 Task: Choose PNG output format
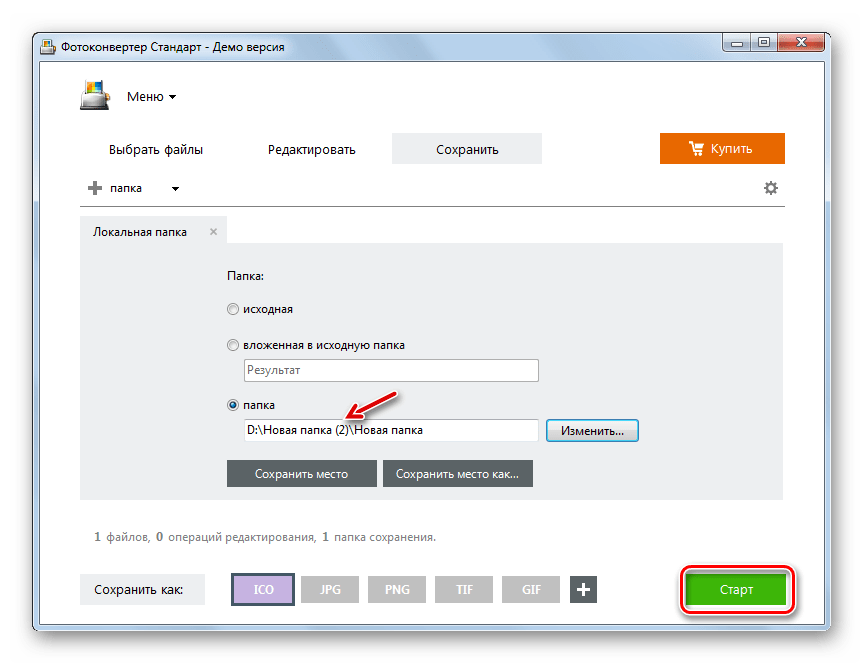pos(397,590)
